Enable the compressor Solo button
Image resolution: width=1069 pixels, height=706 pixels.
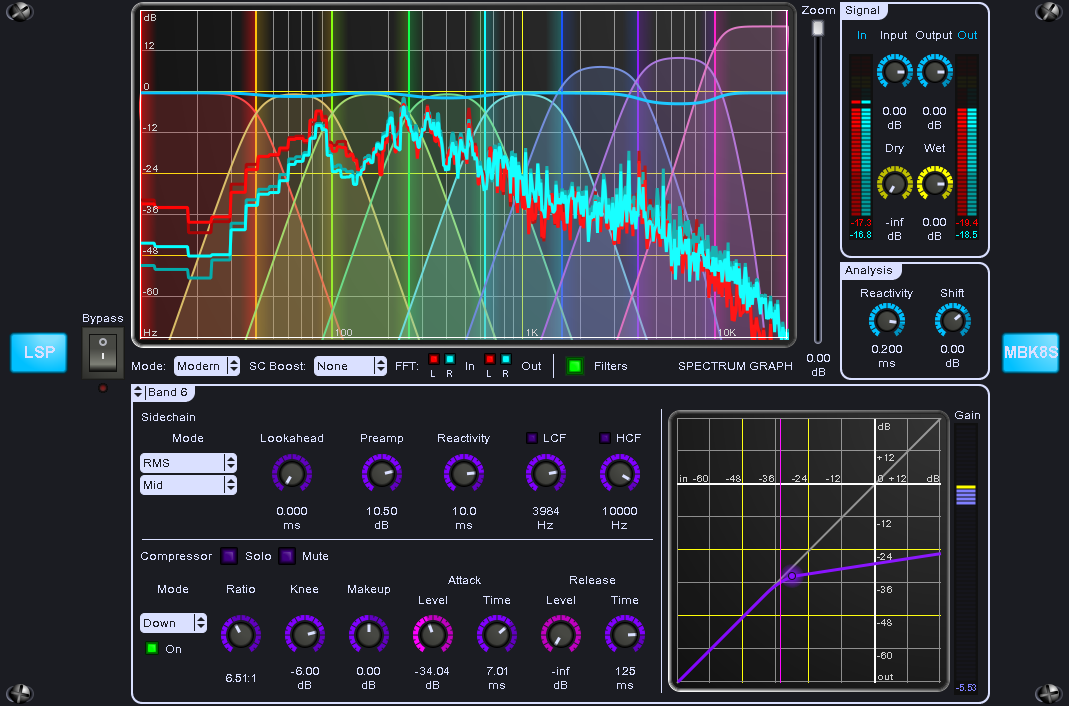(x=229, y=556)
